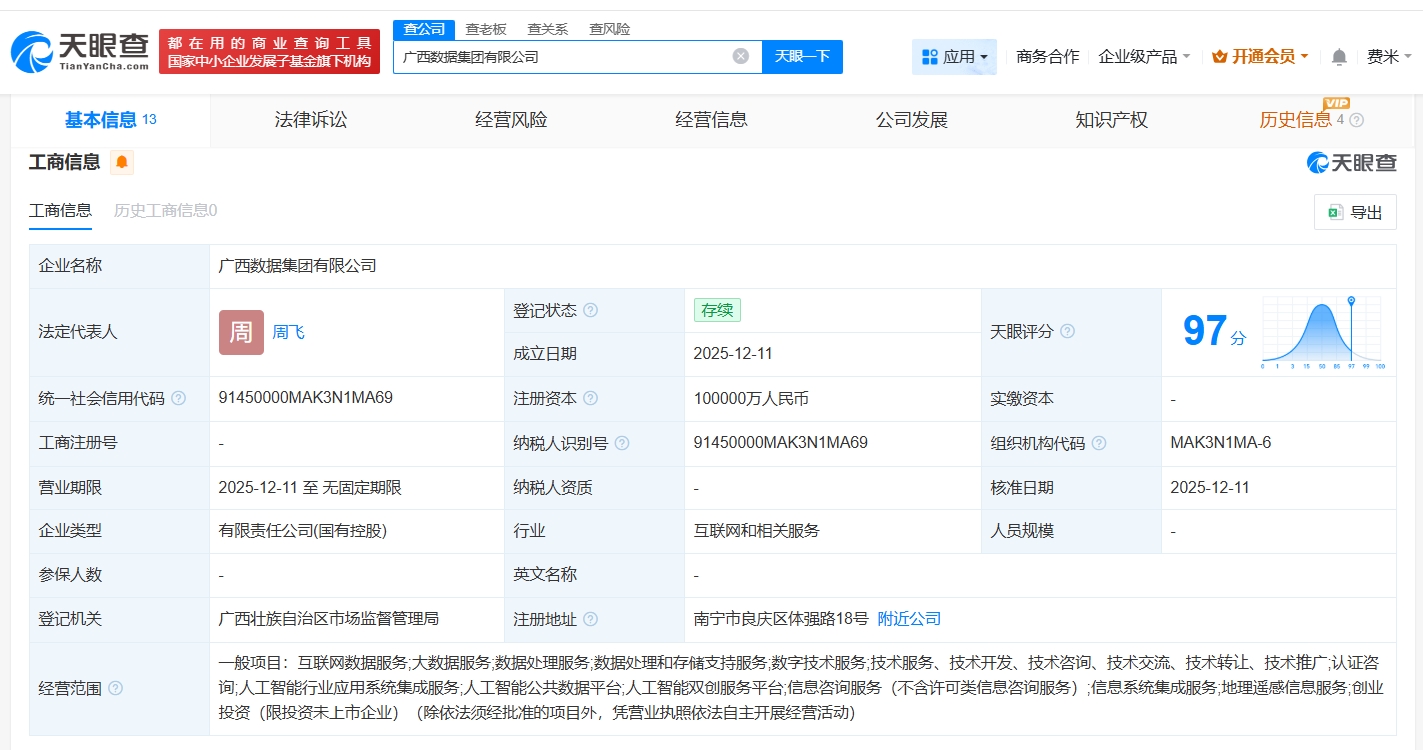Select the 查老板 search mode tab
The height and width of the screenshot is (750, 1423).
[486, 29]
